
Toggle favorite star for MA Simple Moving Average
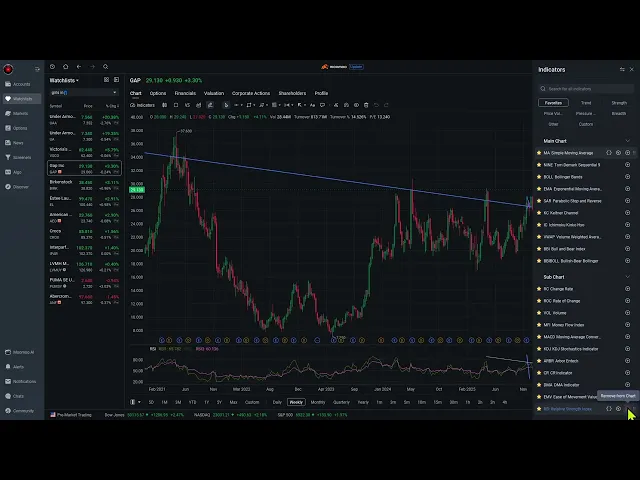point(539,153)
